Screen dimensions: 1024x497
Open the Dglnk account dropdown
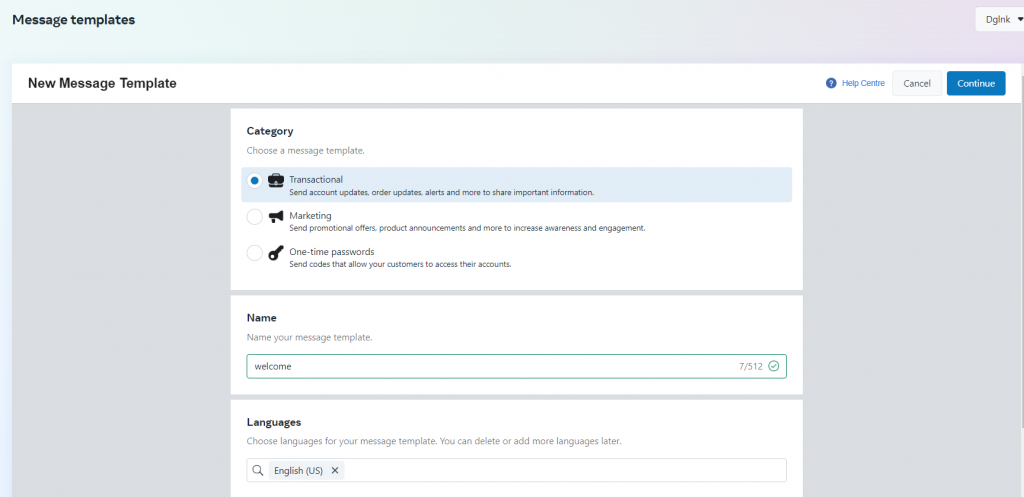999,20
